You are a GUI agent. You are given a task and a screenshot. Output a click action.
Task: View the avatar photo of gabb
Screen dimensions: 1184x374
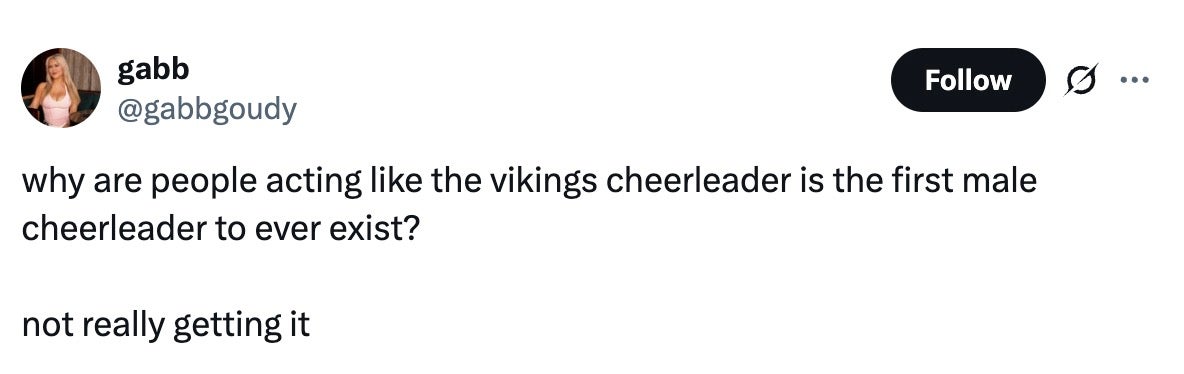pos(60,88)
